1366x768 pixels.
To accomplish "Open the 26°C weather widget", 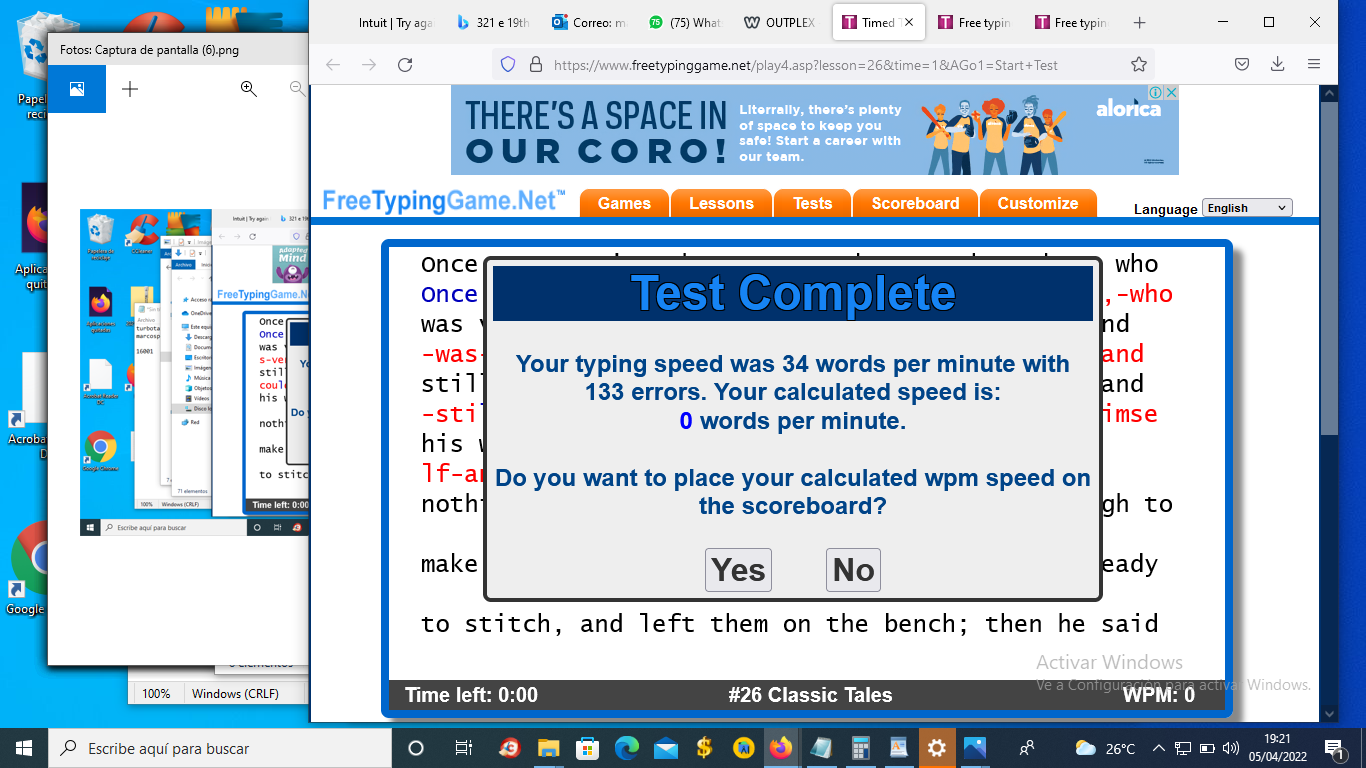I will point(1104,748).
